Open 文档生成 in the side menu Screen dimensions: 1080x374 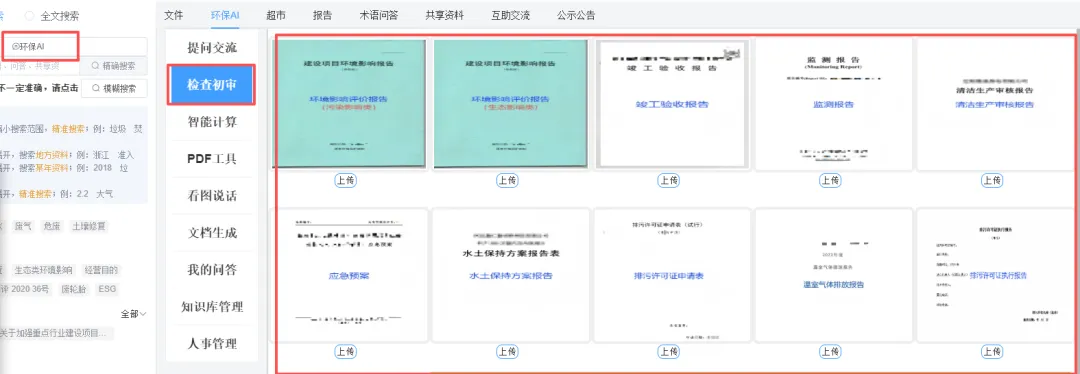[211, 233]
